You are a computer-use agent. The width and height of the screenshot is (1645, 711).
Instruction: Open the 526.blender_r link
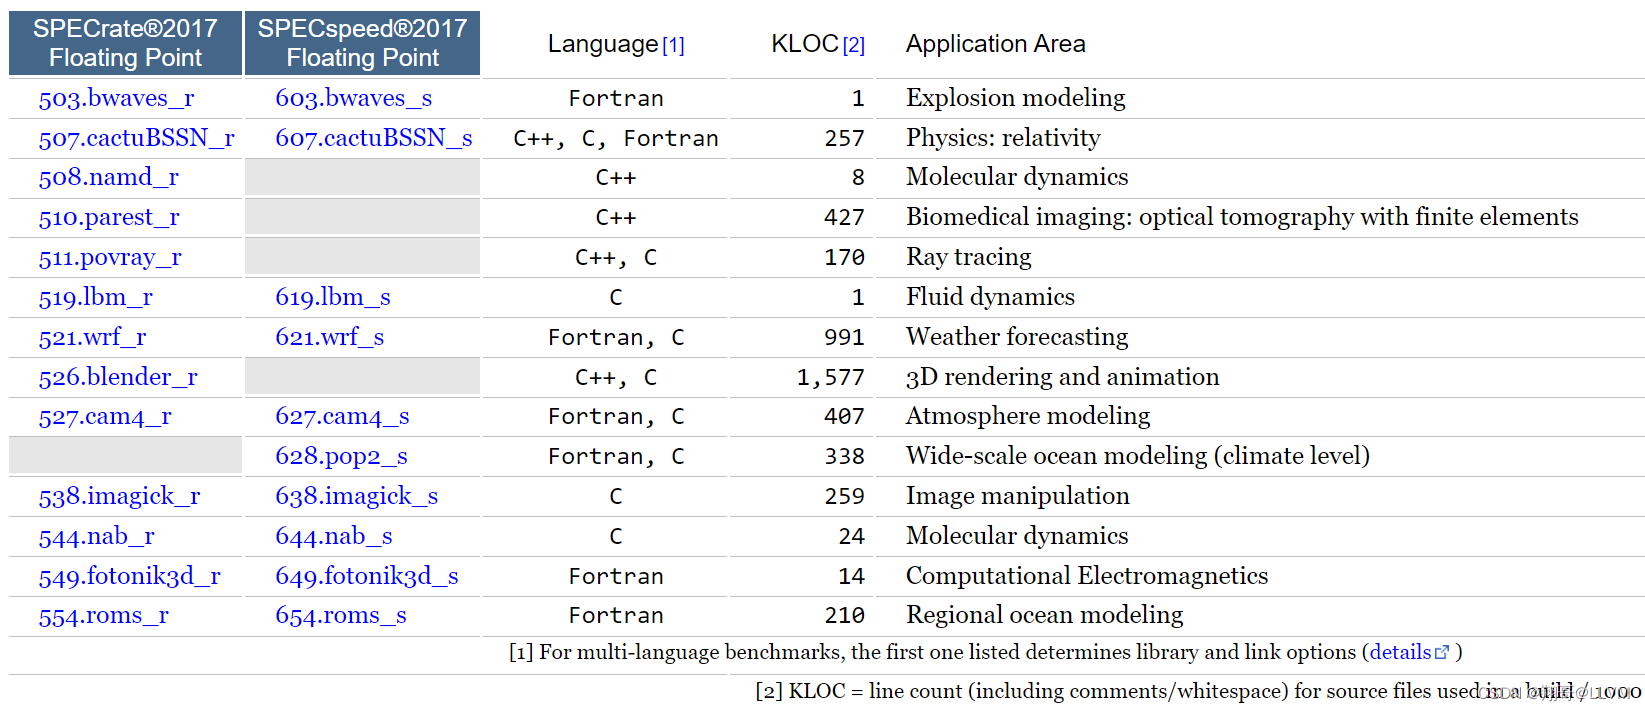pos(118,377)
